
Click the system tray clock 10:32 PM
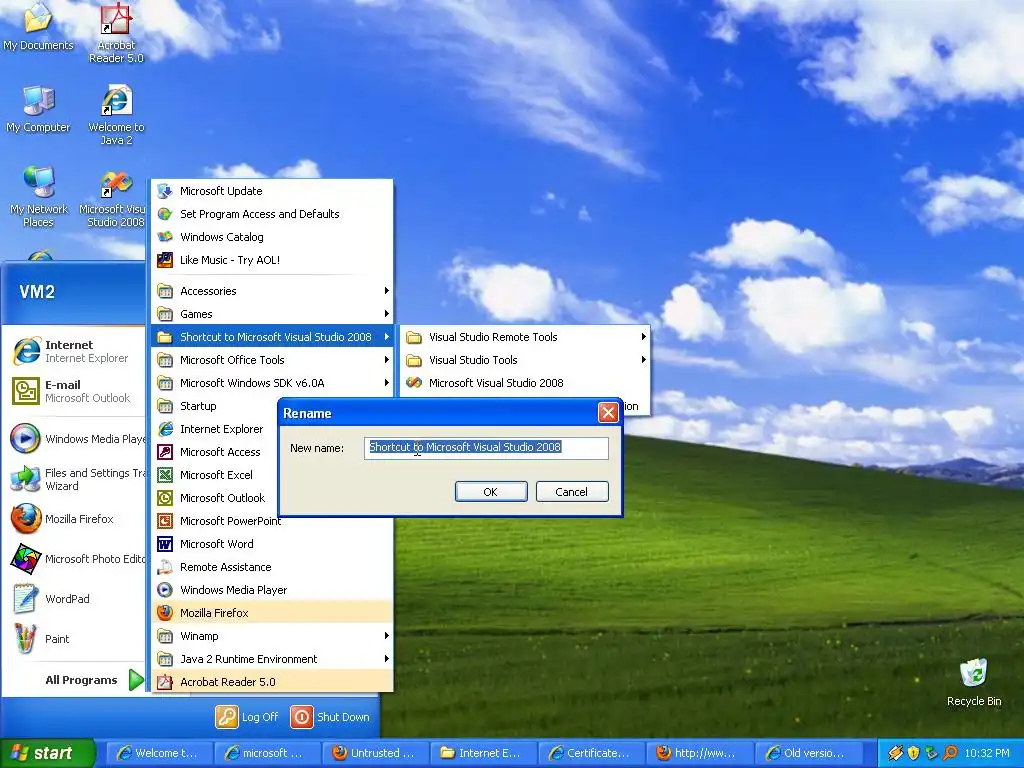click(x=987, y=753)
